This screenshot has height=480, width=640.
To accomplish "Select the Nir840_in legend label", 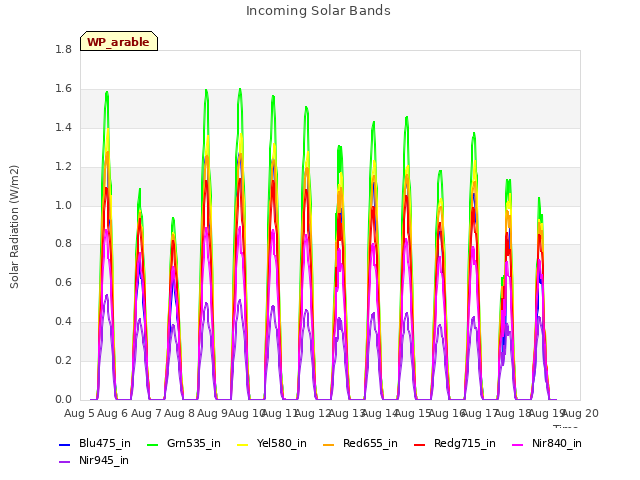I will click(x=557, y=443).
